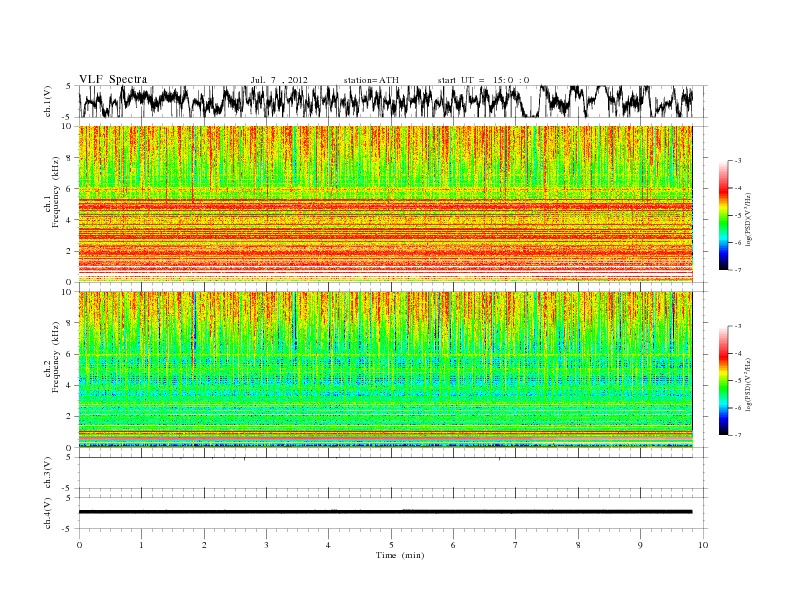This screenshot has height=612, width=792.
Task: Click the 'Time (min)' axis label
Action: [400, 555]
